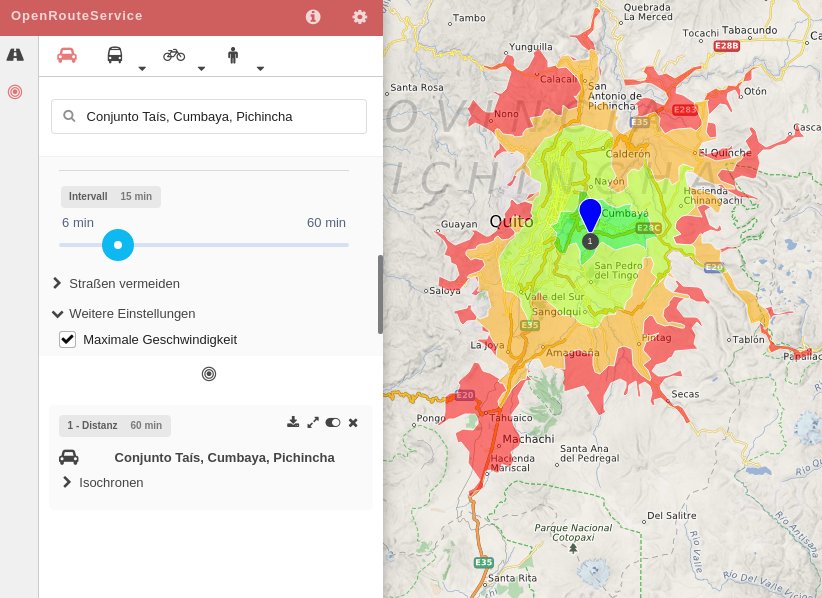Click Parque Nacional Cotopaxi label

pos(573,532)
